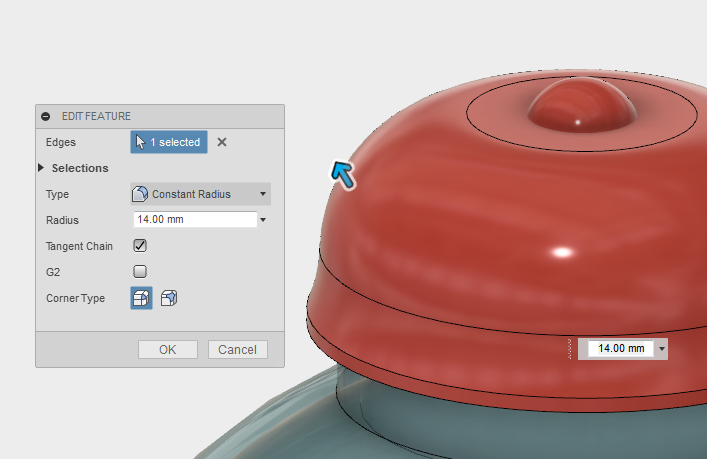Open the on-canvas radius value dropdown arrow

(x=661, y=349)
